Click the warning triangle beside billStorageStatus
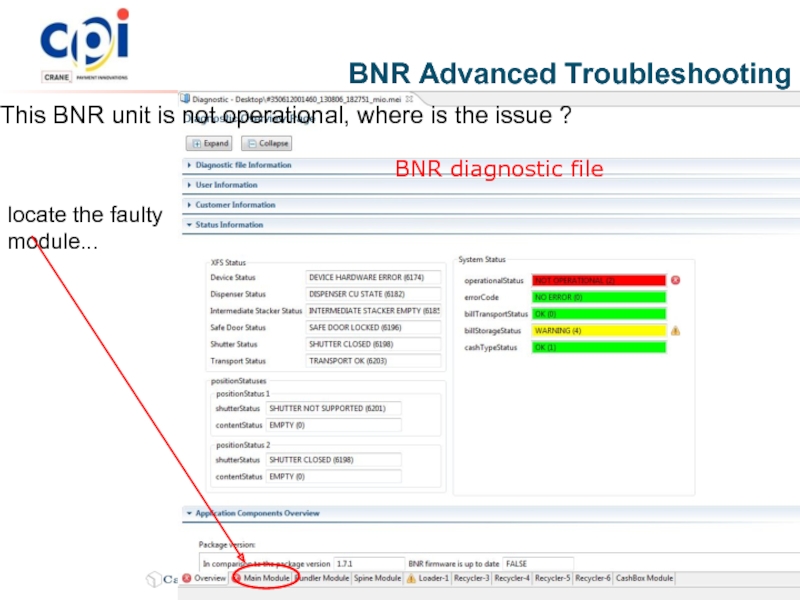800x600 pixels. (676, 331)
